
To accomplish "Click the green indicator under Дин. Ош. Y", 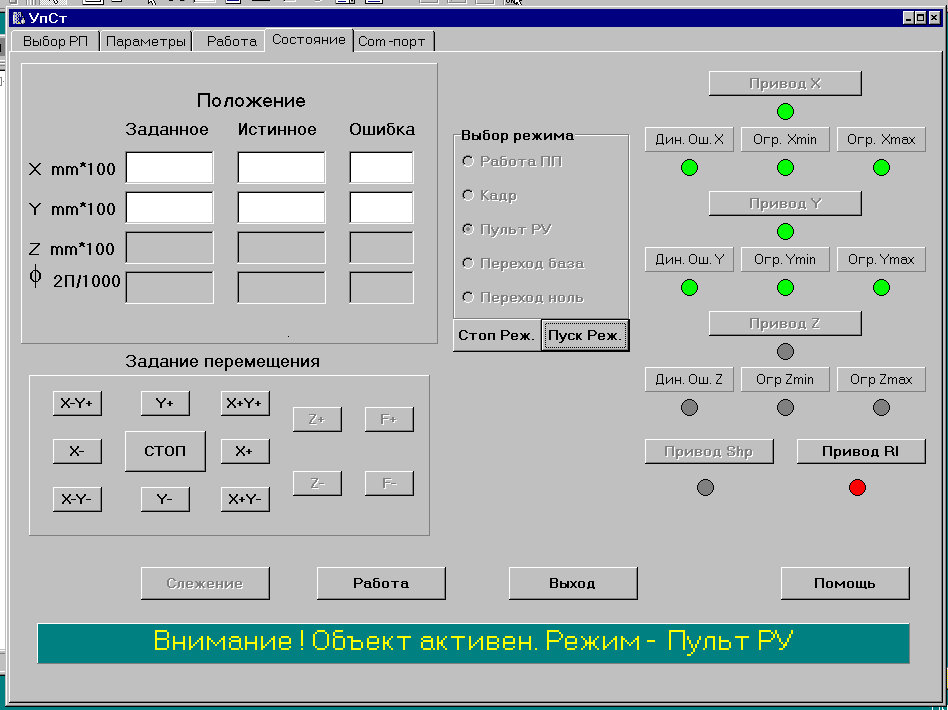I will click(x=689, y=287).
